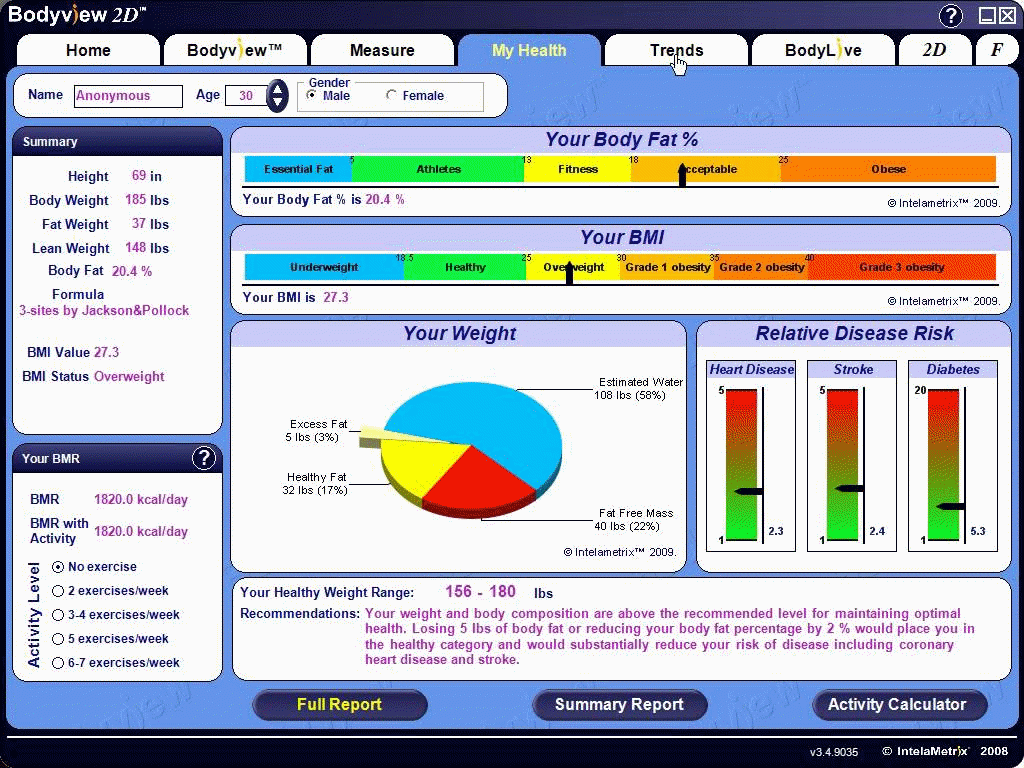This screenshot has height=768, width=1024.
Task: Open the 2D tab
Action: click(x=934, y=50)
